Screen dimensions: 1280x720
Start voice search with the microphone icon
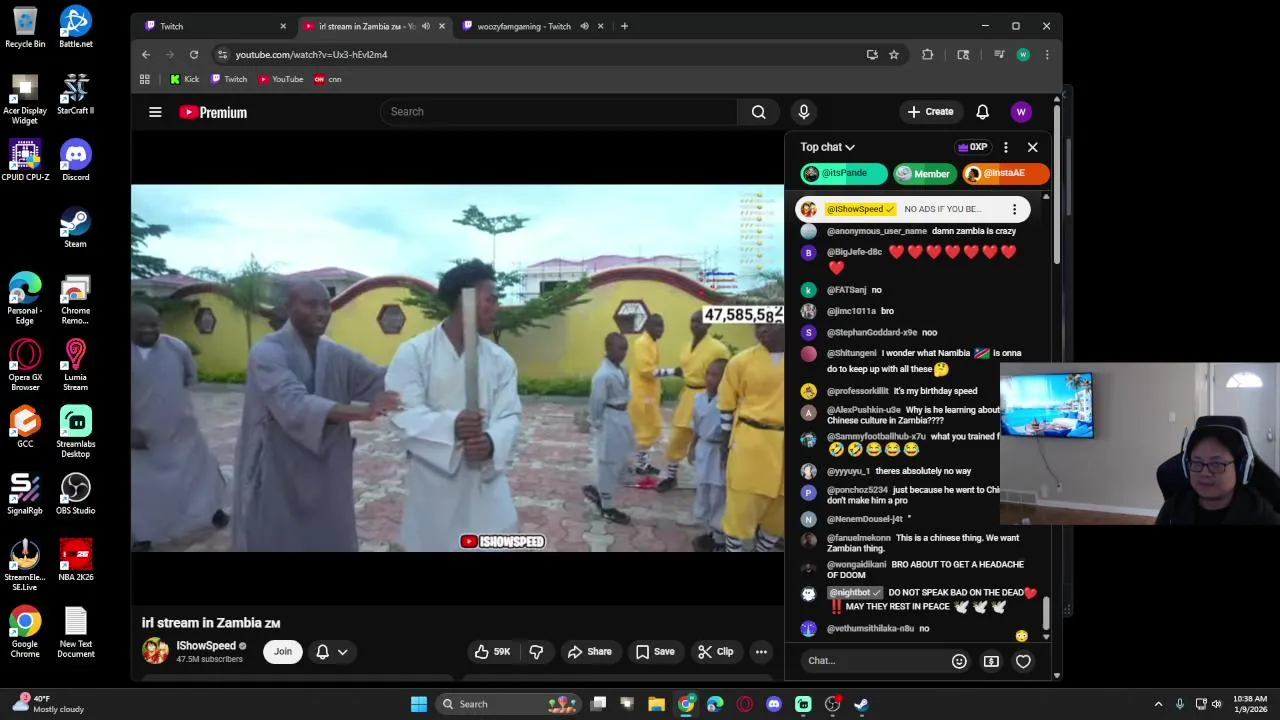click(x=803, y=112)
